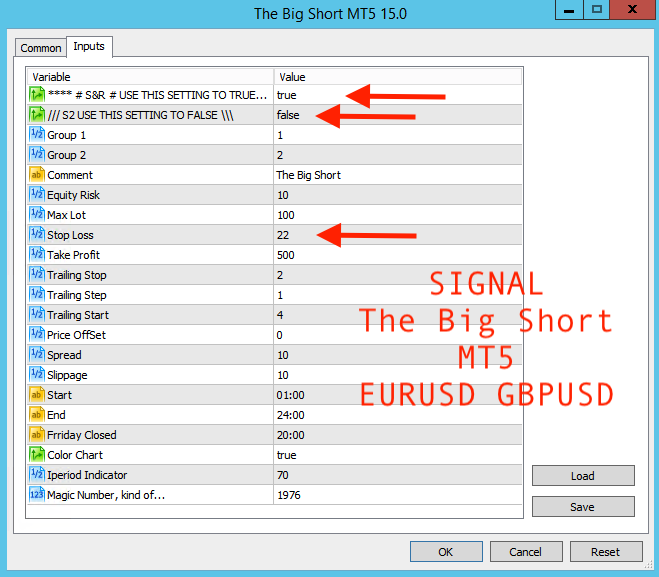Click the number icon next to Iperiod Indicator
This screenshot has height=577, width=659.
pos(37,474)
